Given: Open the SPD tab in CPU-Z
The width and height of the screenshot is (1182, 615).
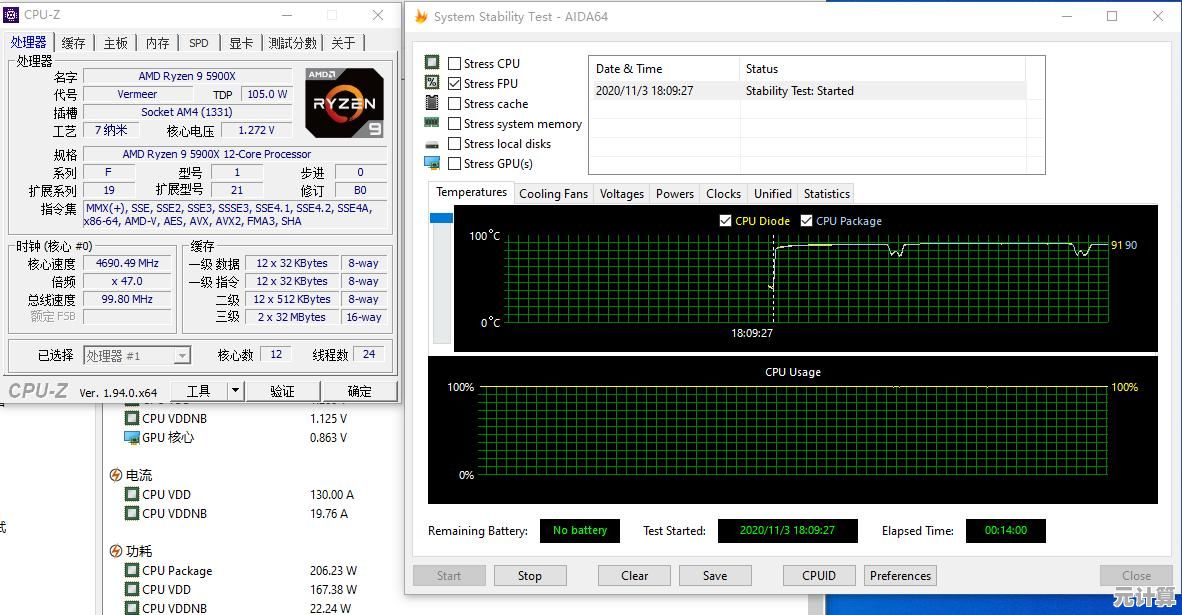Looking at the screenshot, I should click(x=198, y=43).
